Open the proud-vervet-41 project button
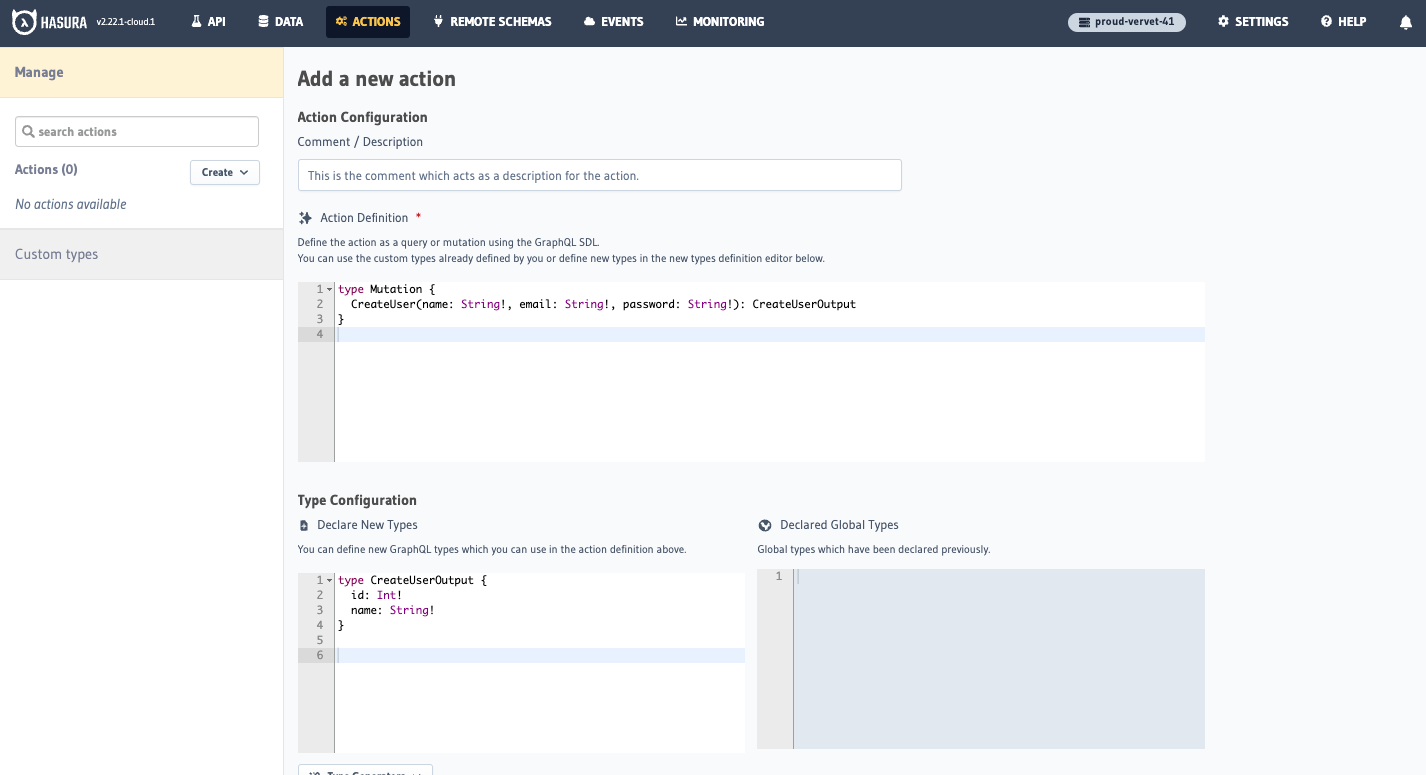This screenshot has height=775, width=1426. click(x=1126, y=21)
